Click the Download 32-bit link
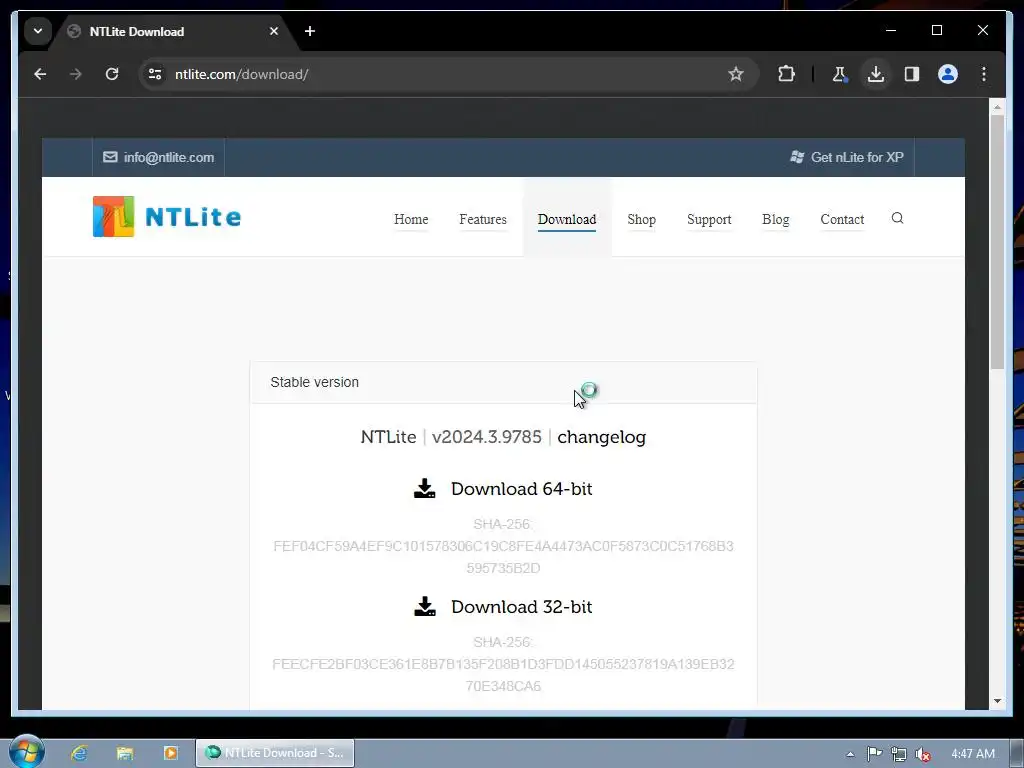 click(x=521, y=607)
